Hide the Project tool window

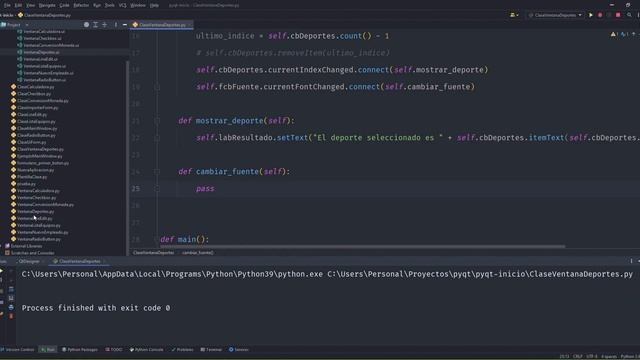(125, 25)
